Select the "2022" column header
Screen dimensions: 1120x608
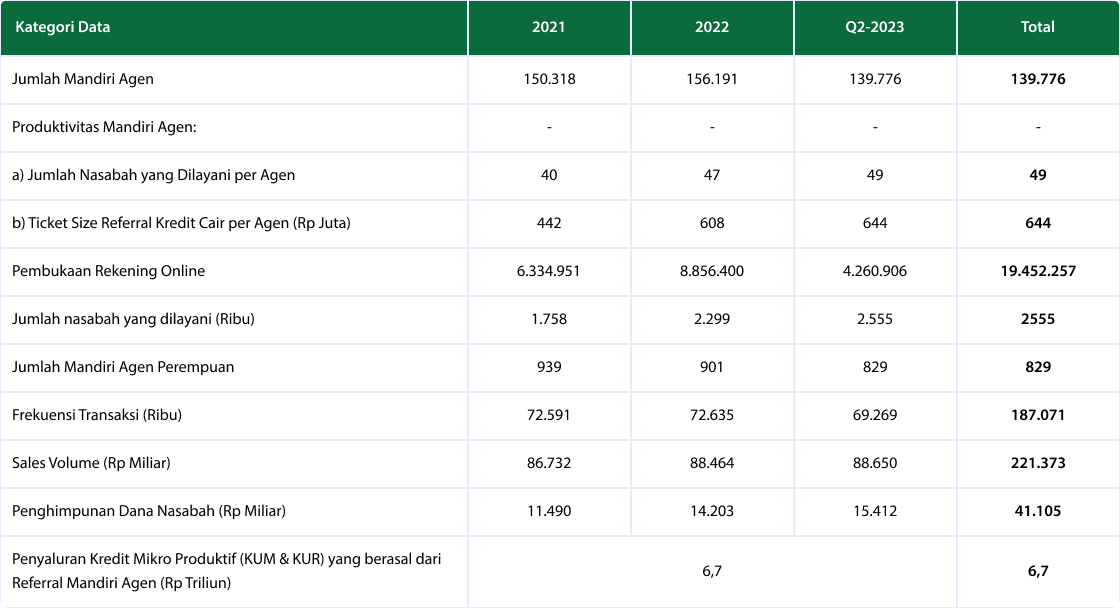coord(712,27)
